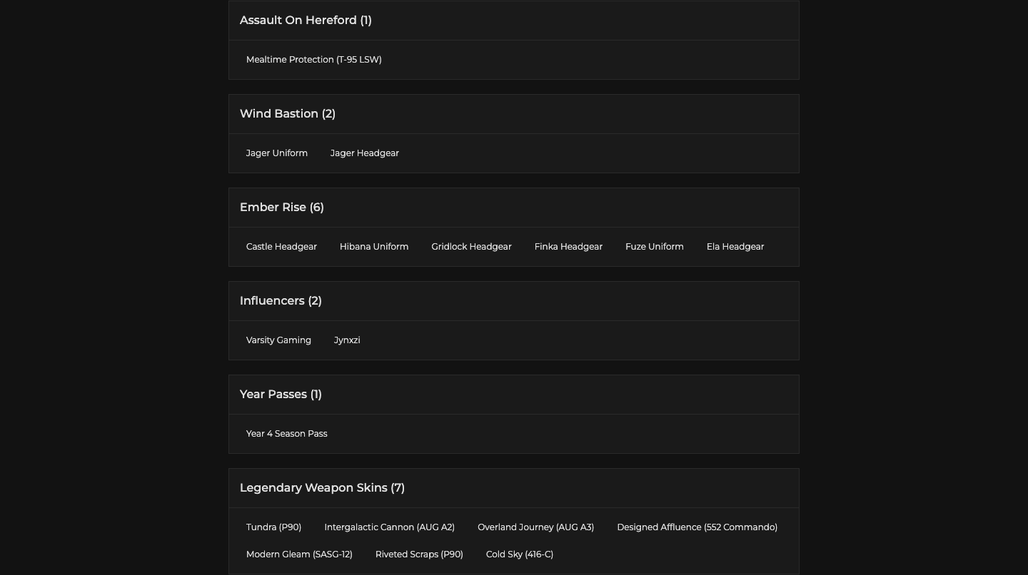Click the Intergalactic Cannon (AUG A2) skin

pyautogui.click(x=389, y=527)
